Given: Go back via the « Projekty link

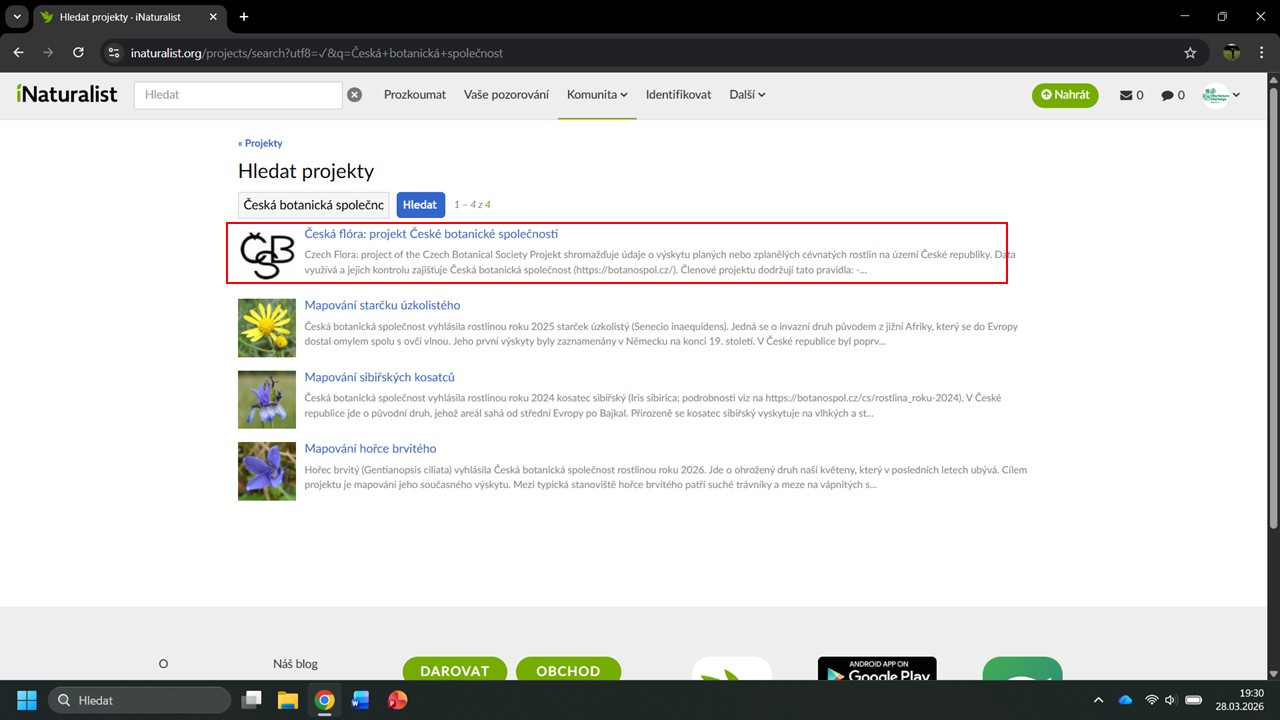Looking at the screenshot, I should [260, 143].
